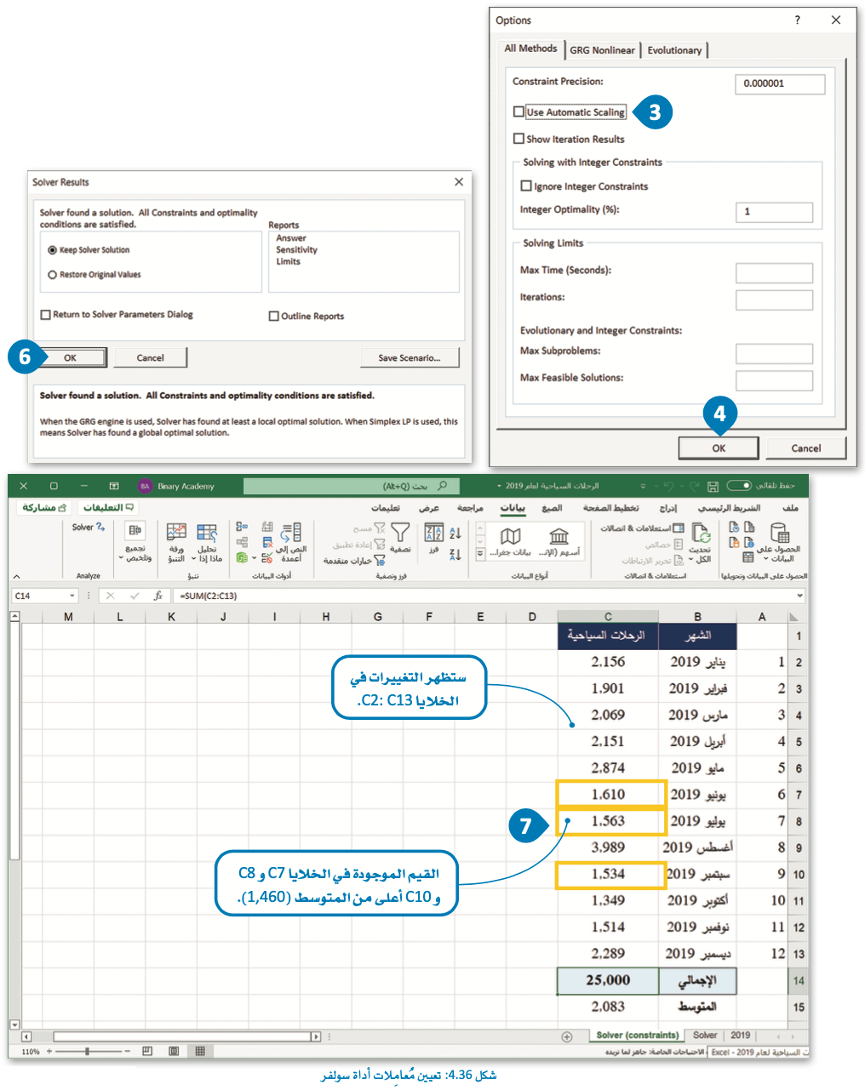The image size is (866, 1091).
Task: Open What-If Analysis (ماذا إذا) dropdown arrow
Action: click(193, 559)
